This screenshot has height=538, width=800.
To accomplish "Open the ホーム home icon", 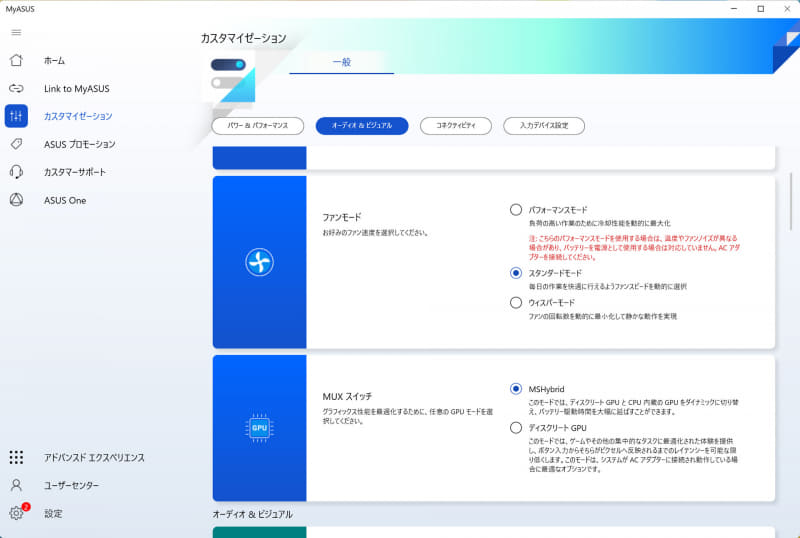I will (16, 60).
